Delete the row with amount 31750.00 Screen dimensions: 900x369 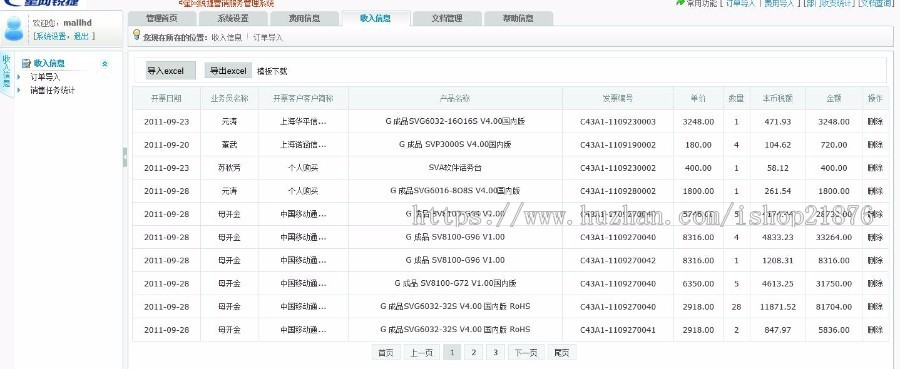[875, 283]
